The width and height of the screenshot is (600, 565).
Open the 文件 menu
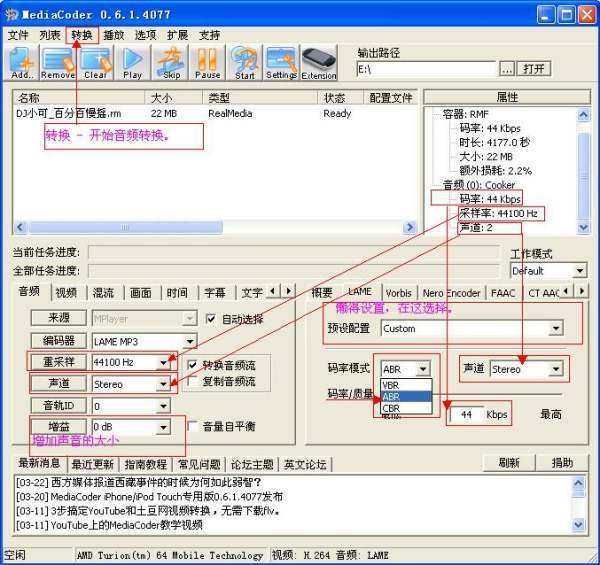click(18, 35)
